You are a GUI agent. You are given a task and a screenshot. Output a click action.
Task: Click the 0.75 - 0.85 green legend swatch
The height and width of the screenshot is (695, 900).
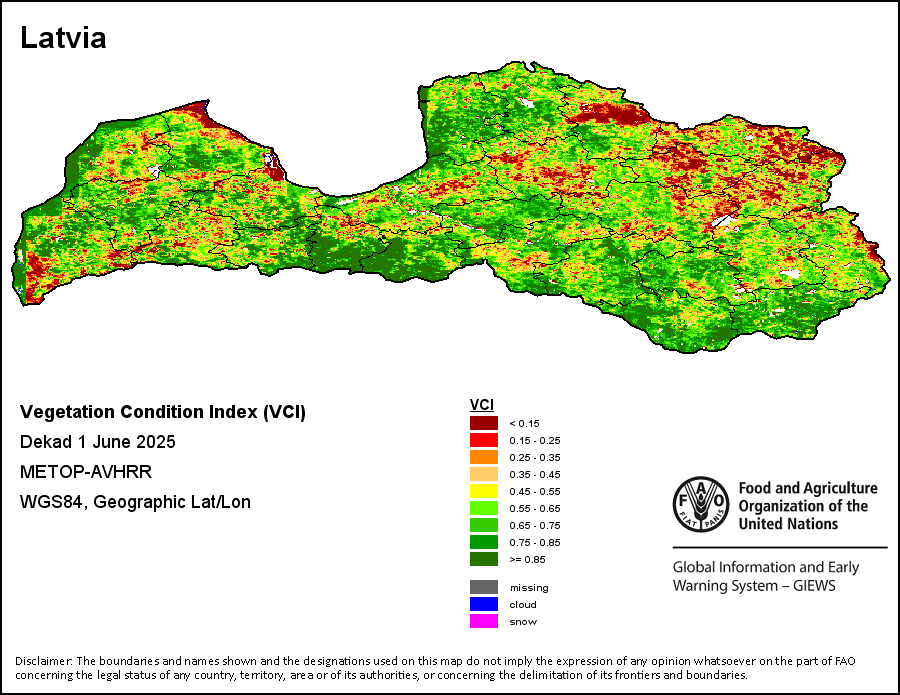click(x=484, y=542)
